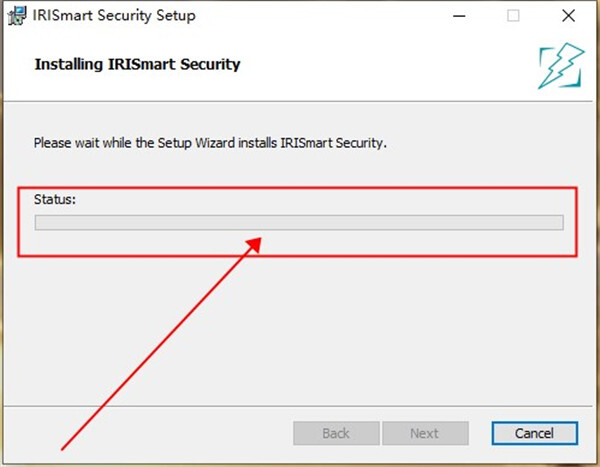Image resolution: width=600 pixels, height=467 pixels.
Task: Click the installer icon in the title bar
Action: (x=17, y=16)
